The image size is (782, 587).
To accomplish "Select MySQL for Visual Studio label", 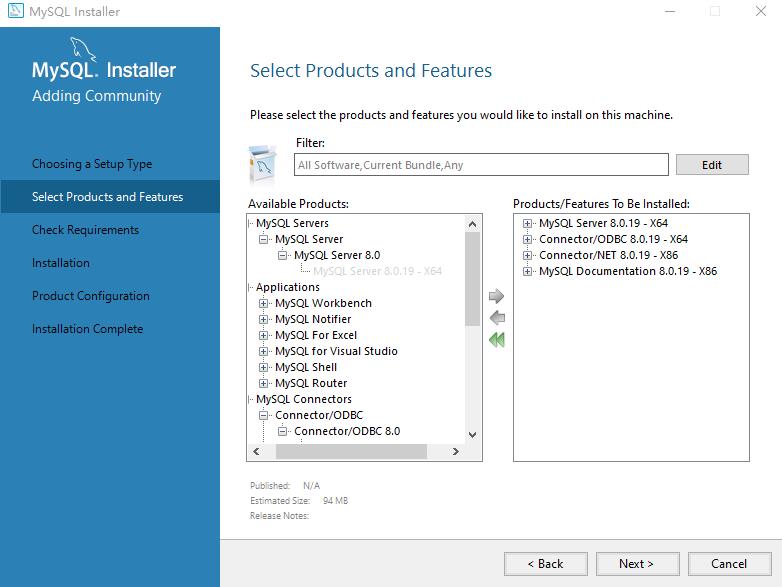I will [x=336, y=351].
